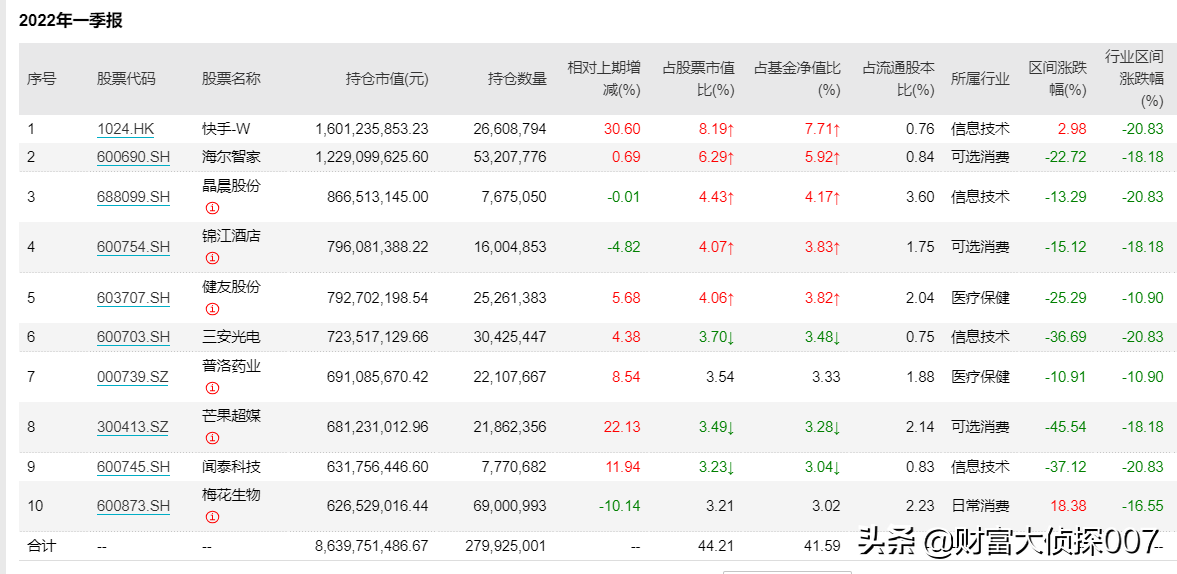Click float share ratio 3.60
The width and height of the screenshot is (1177, 574).
(921, 197)
